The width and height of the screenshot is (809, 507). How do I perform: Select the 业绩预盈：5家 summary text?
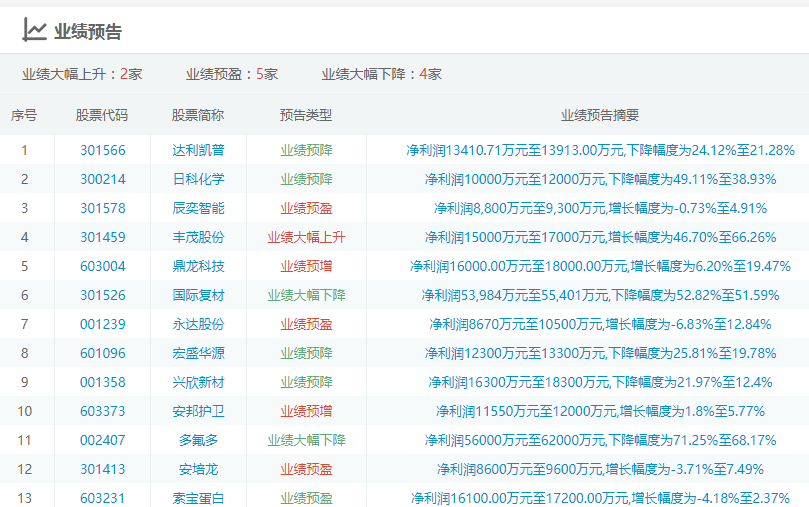coord(232,74)
